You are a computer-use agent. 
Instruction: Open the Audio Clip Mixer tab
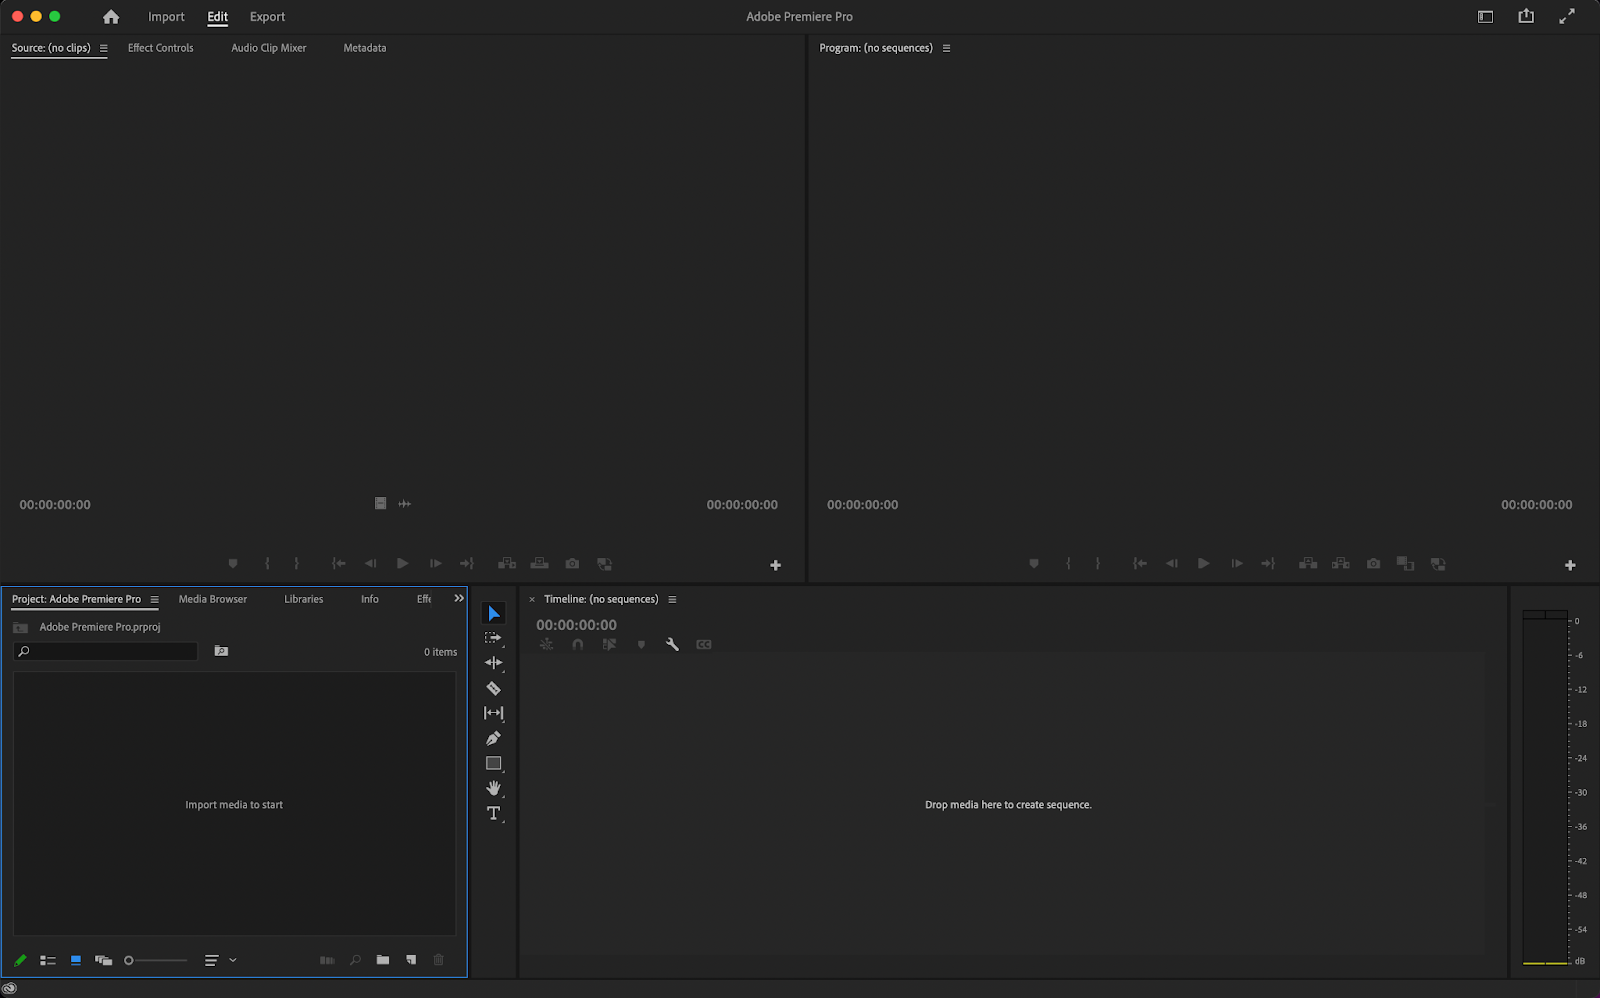click(269, 48)
